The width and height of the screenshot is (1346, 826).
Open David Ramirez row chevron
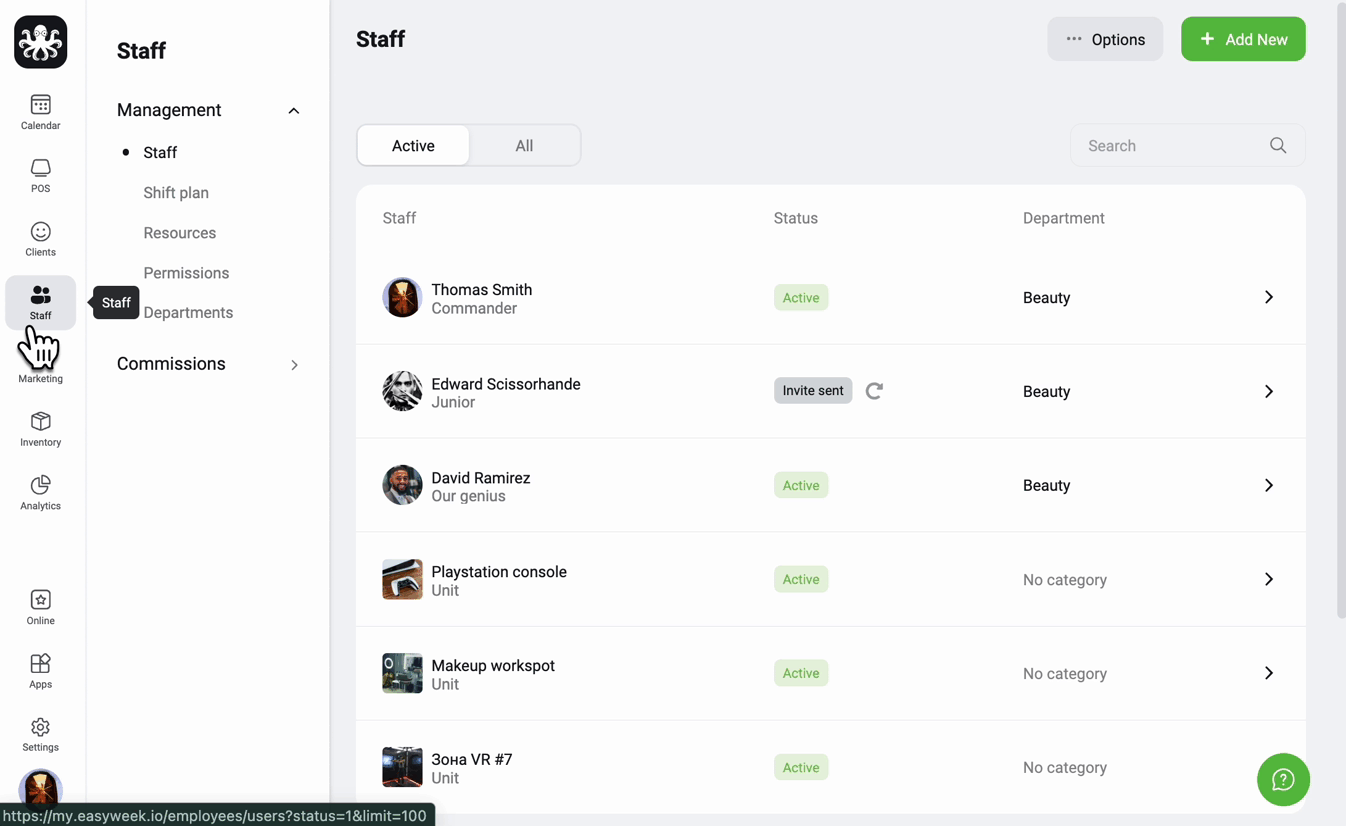click(1269, 485)
